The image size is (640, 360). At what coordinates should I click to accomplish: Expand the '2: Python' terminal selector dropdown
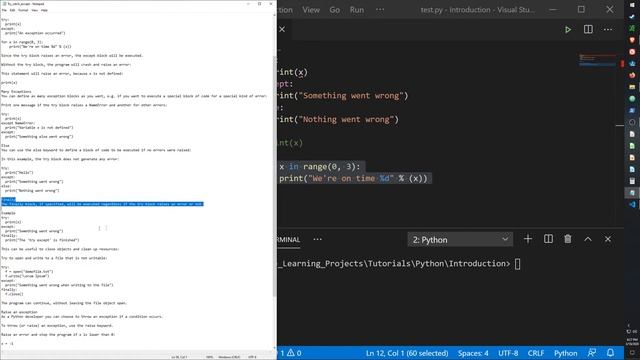click(460, 240)
